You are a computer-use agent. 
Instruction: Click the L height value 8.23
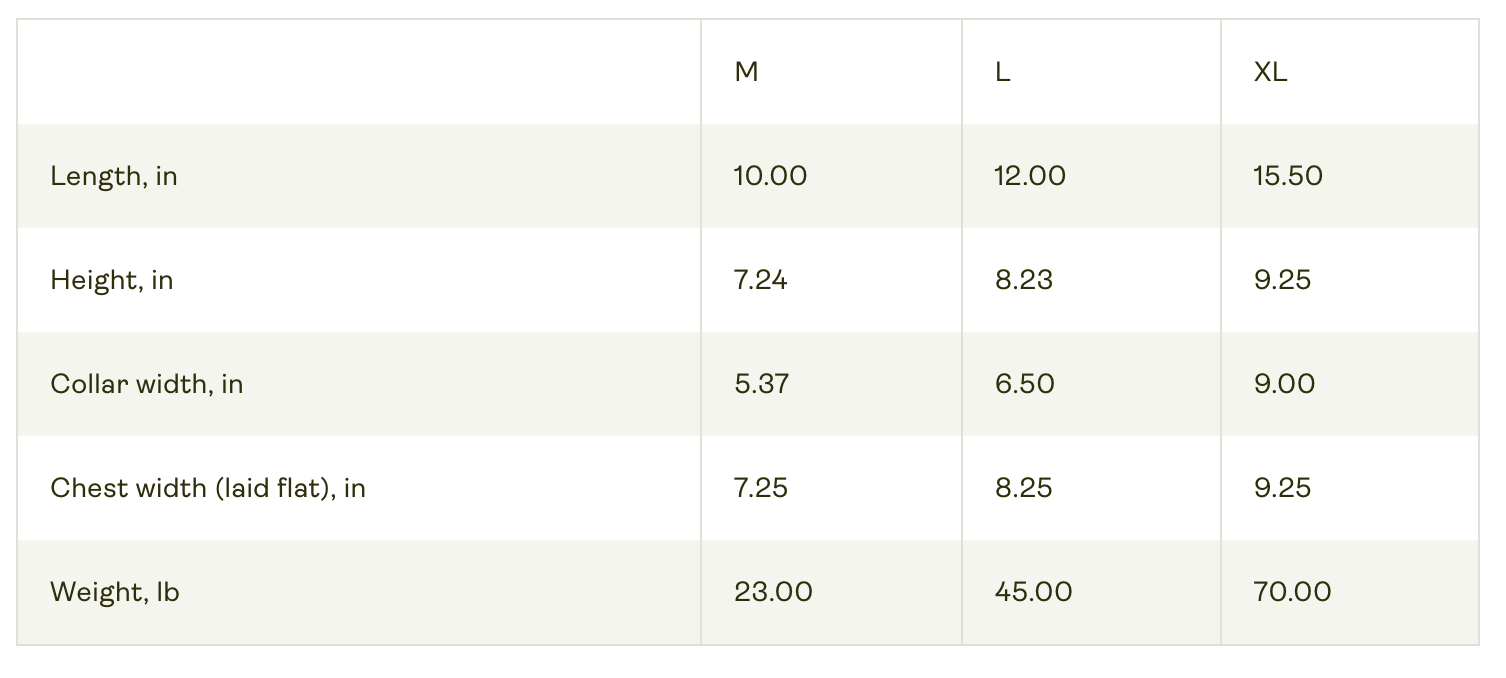[1024, 280]
